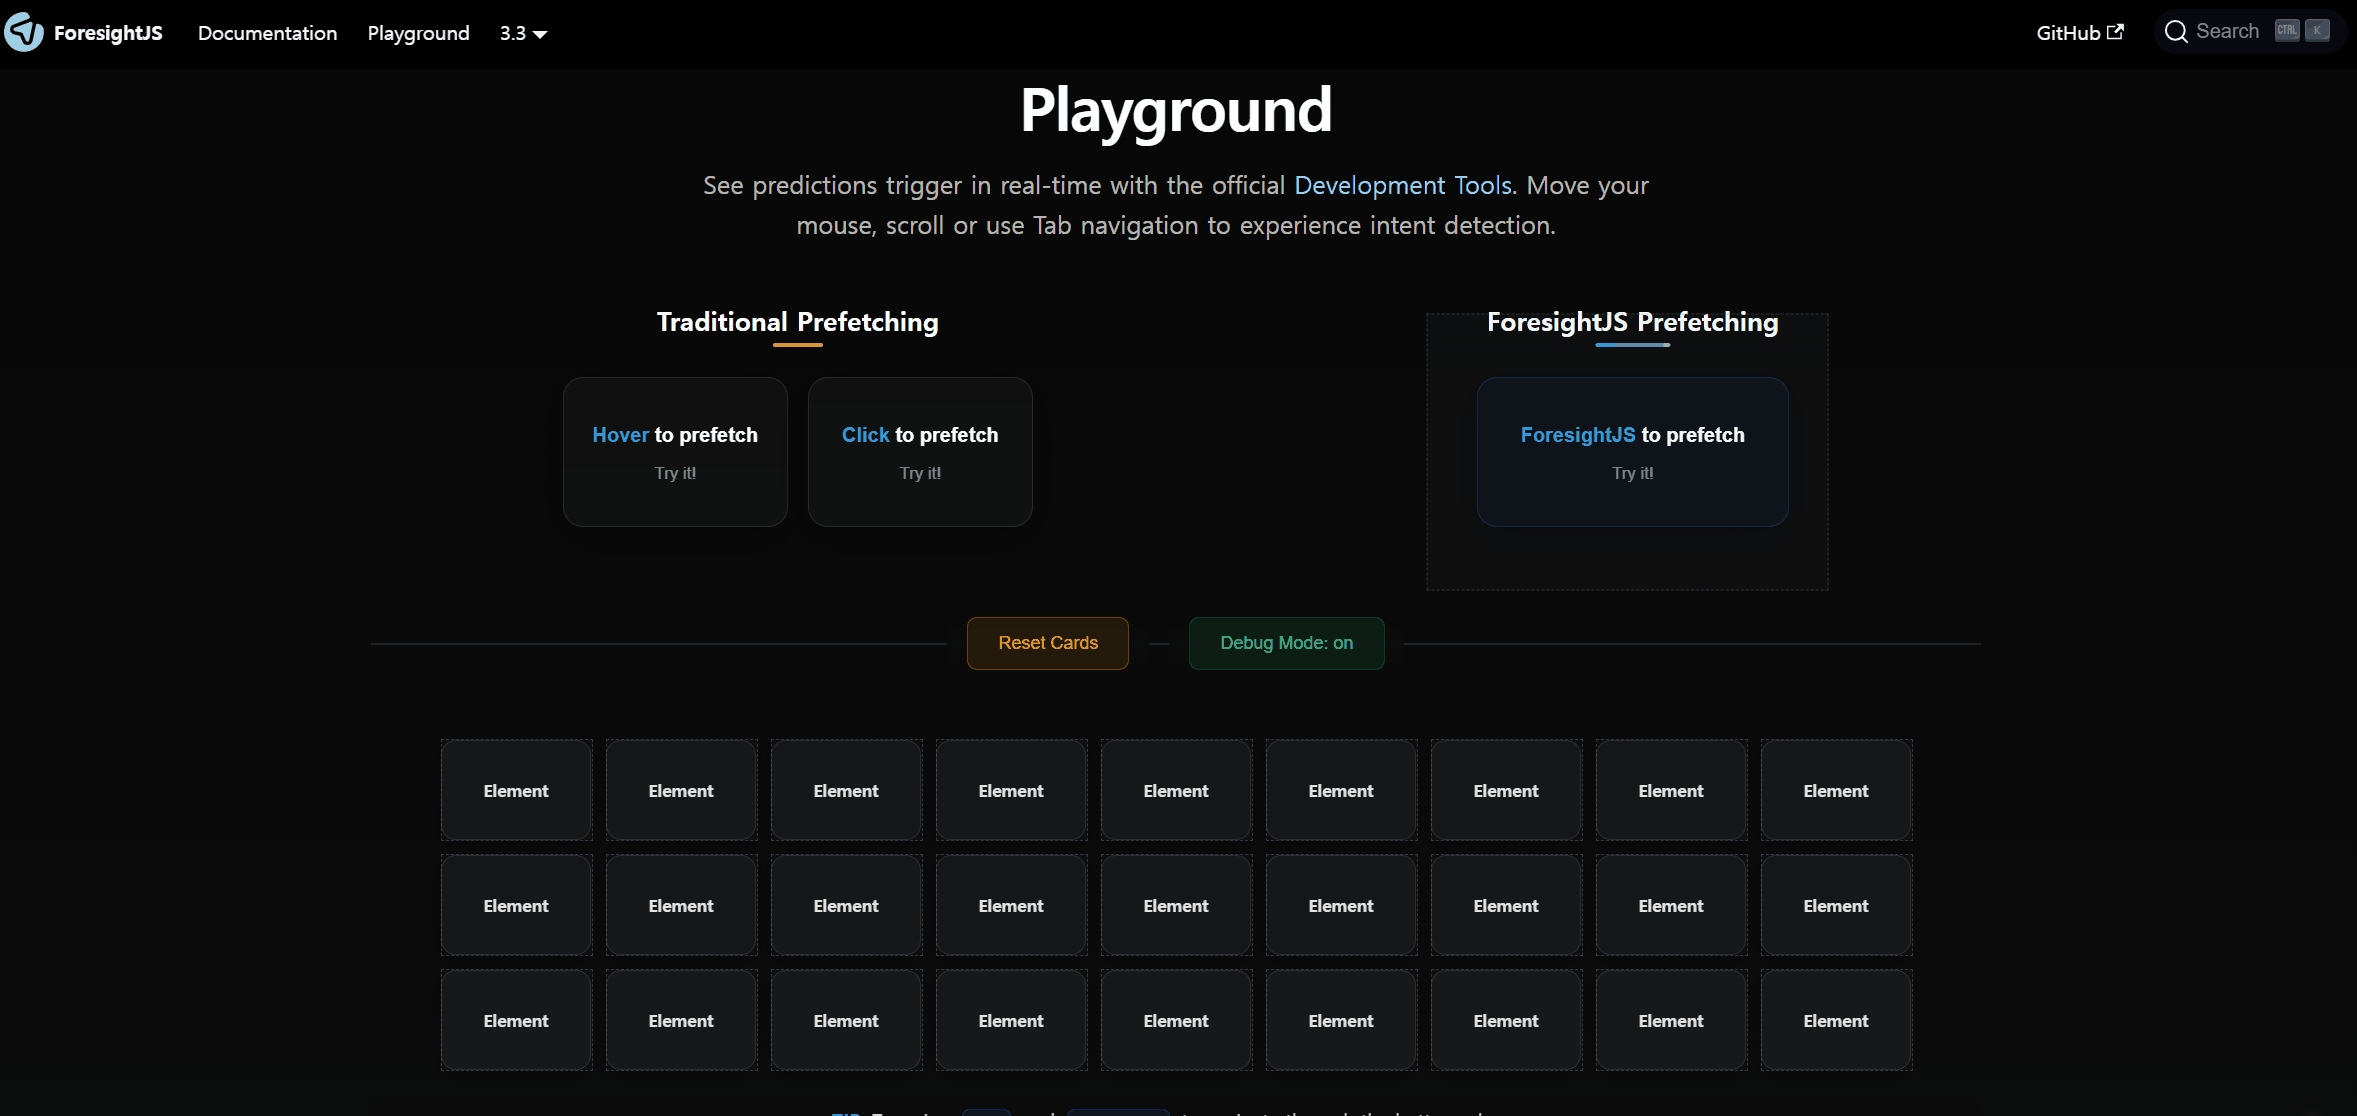The image size is (2357, 1116).
Task: Click the CTRL key shortcut badge
Action: (2287, 31)
